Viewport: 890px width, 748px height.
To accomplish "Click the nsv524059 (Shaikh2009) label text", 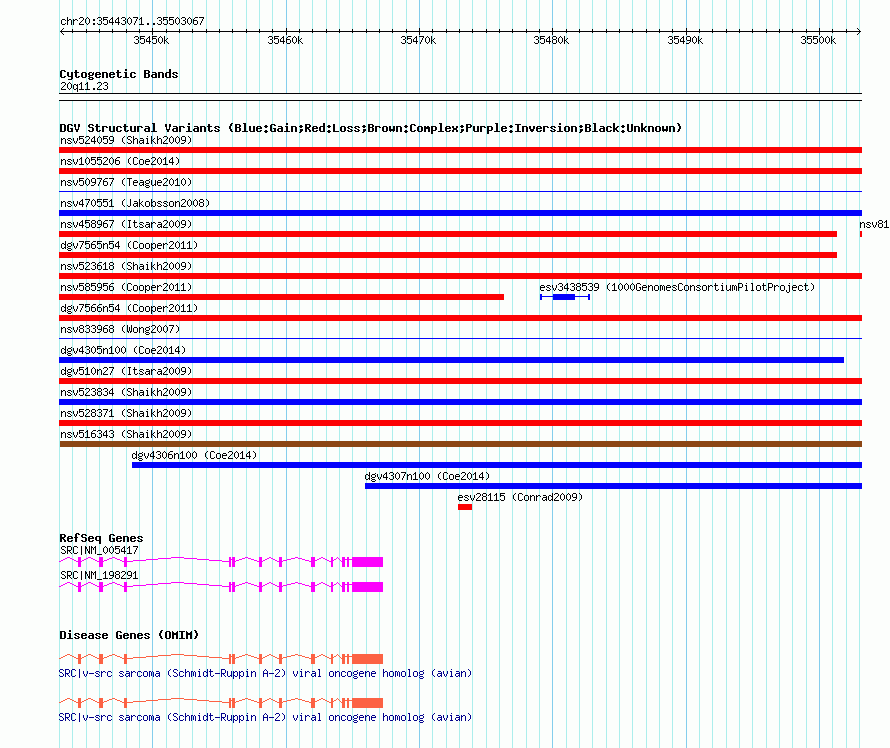I will click(x=126, y=140).
